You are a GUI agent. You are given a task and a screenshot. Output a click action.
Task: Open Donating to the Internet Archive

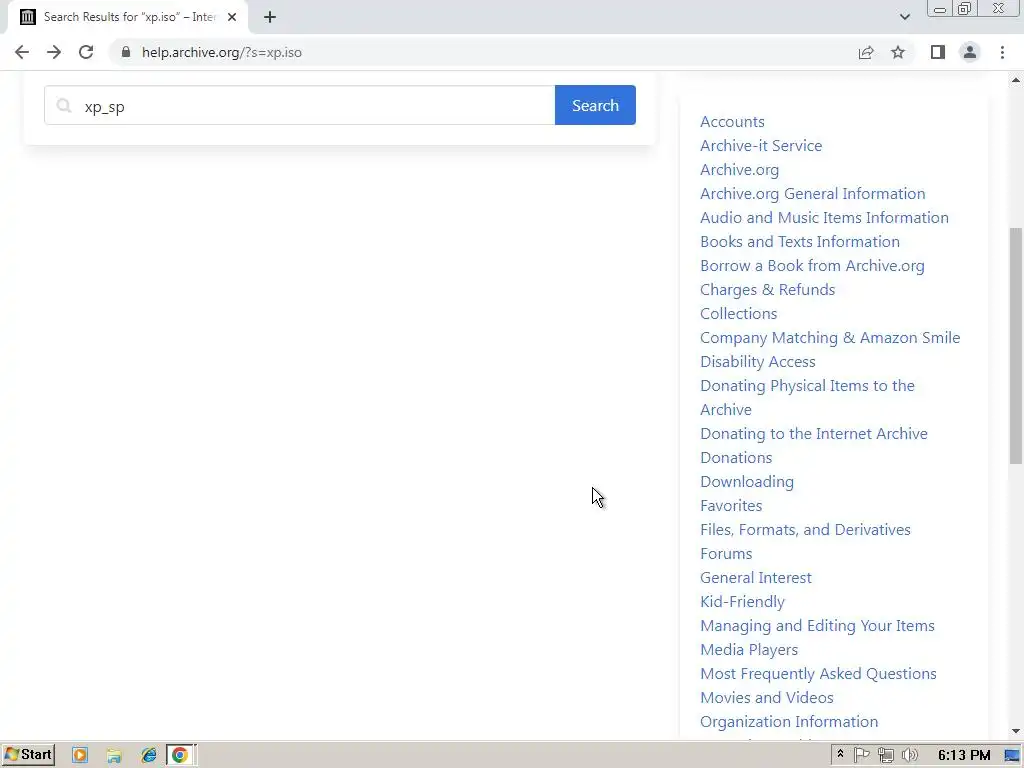pyautogui.click(x=814, y=434)
